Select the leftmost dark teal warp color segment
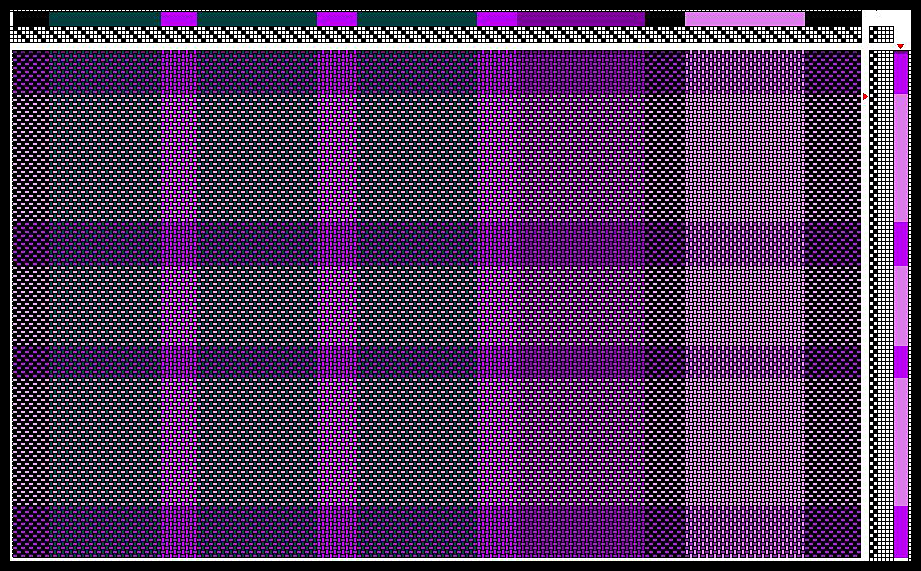The width and height of the screenshot is (921, 571). pos(105,19)
